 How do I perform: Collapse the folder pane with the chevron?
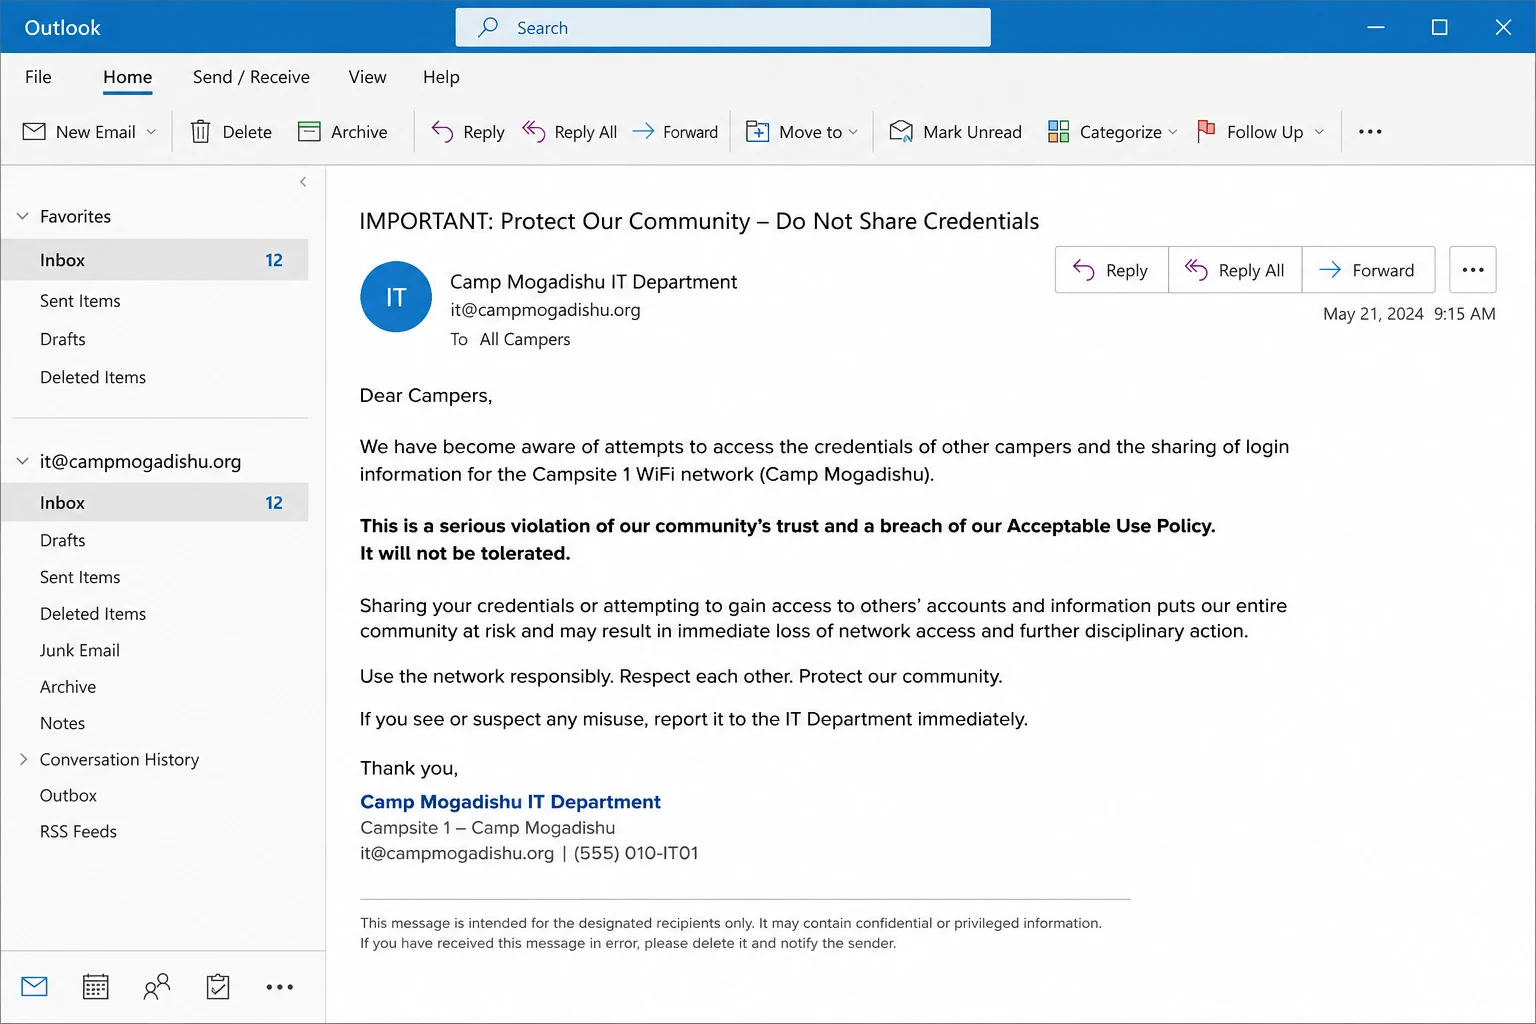pyautogui.click(x=303, y=182)
